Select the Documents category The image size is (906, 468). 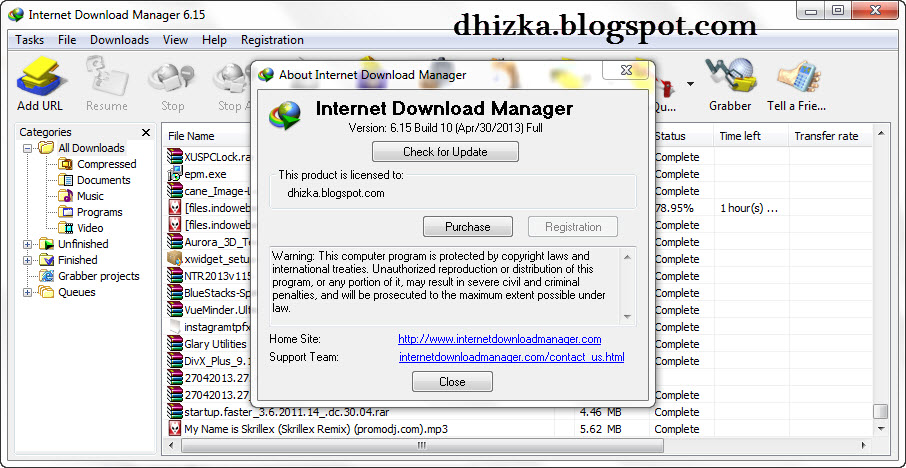(103, 180)
